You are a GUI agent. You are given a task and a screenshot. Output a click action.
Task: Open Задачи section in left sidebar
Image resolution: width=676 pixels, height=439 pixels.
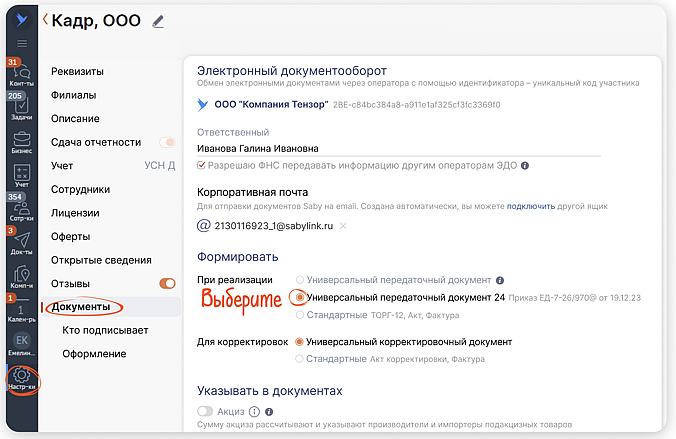click(x=21, y=106)
